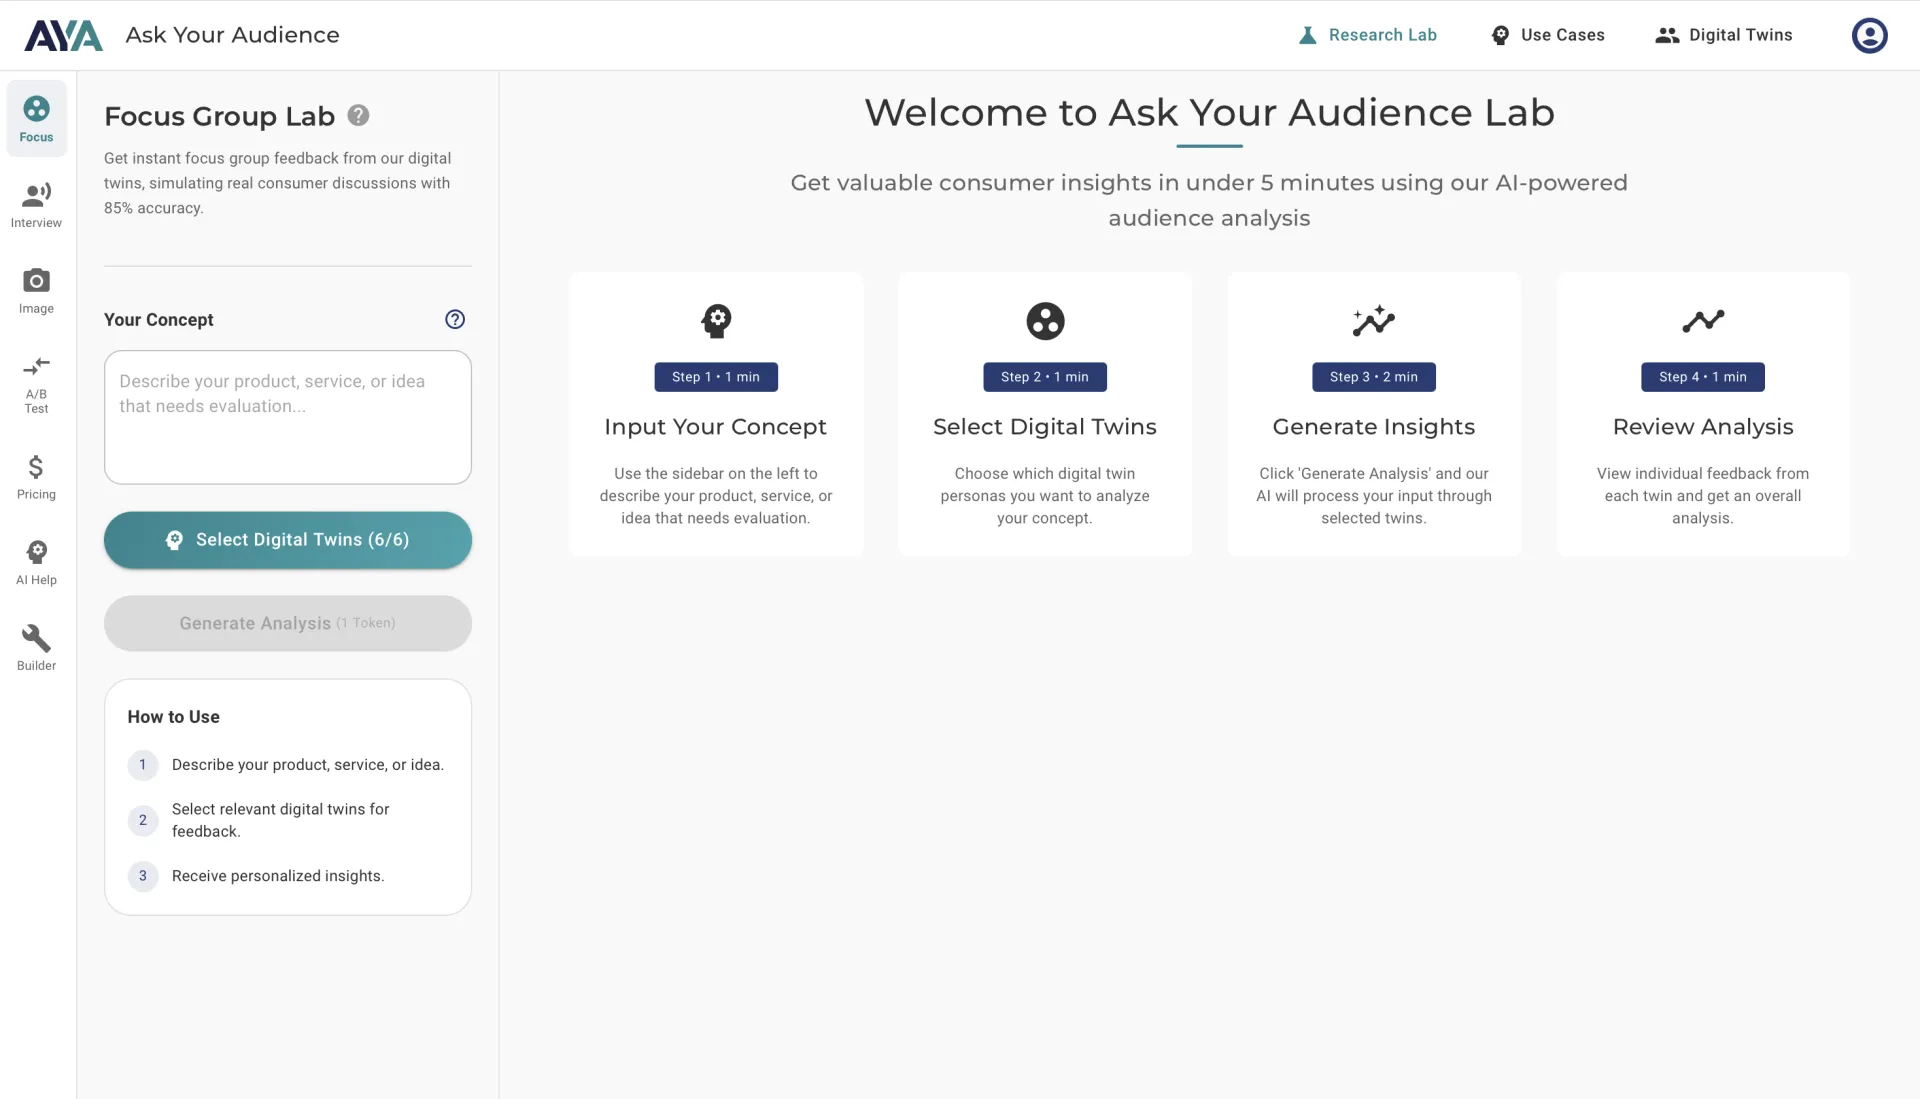Screen dimensions: 1920x1099
Task: Click the Generate Analysis button
Action: [287, 623]
